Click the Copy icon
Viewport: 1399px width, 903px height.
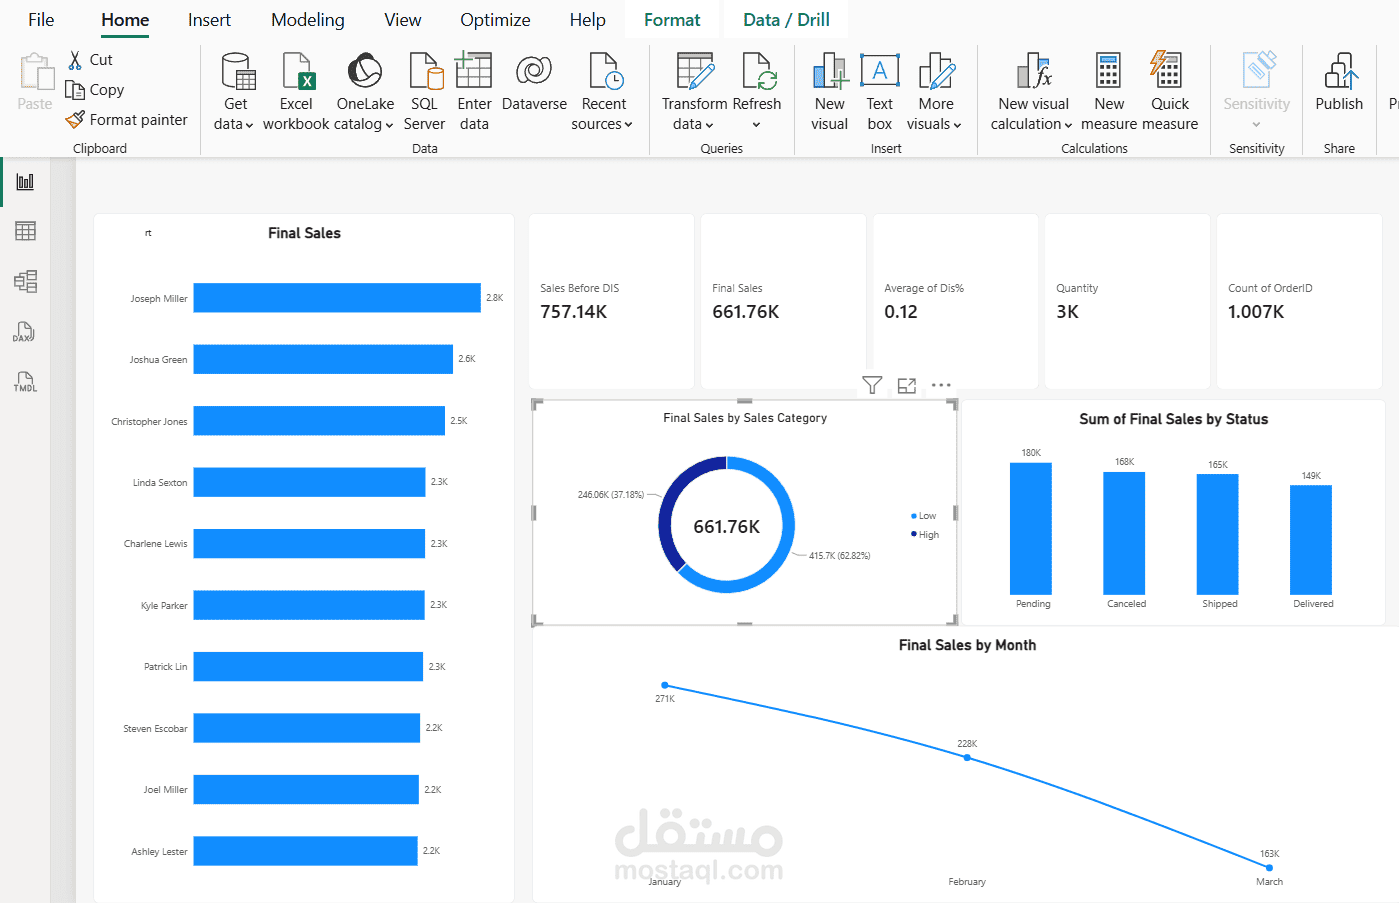click(x=75, y=90)
